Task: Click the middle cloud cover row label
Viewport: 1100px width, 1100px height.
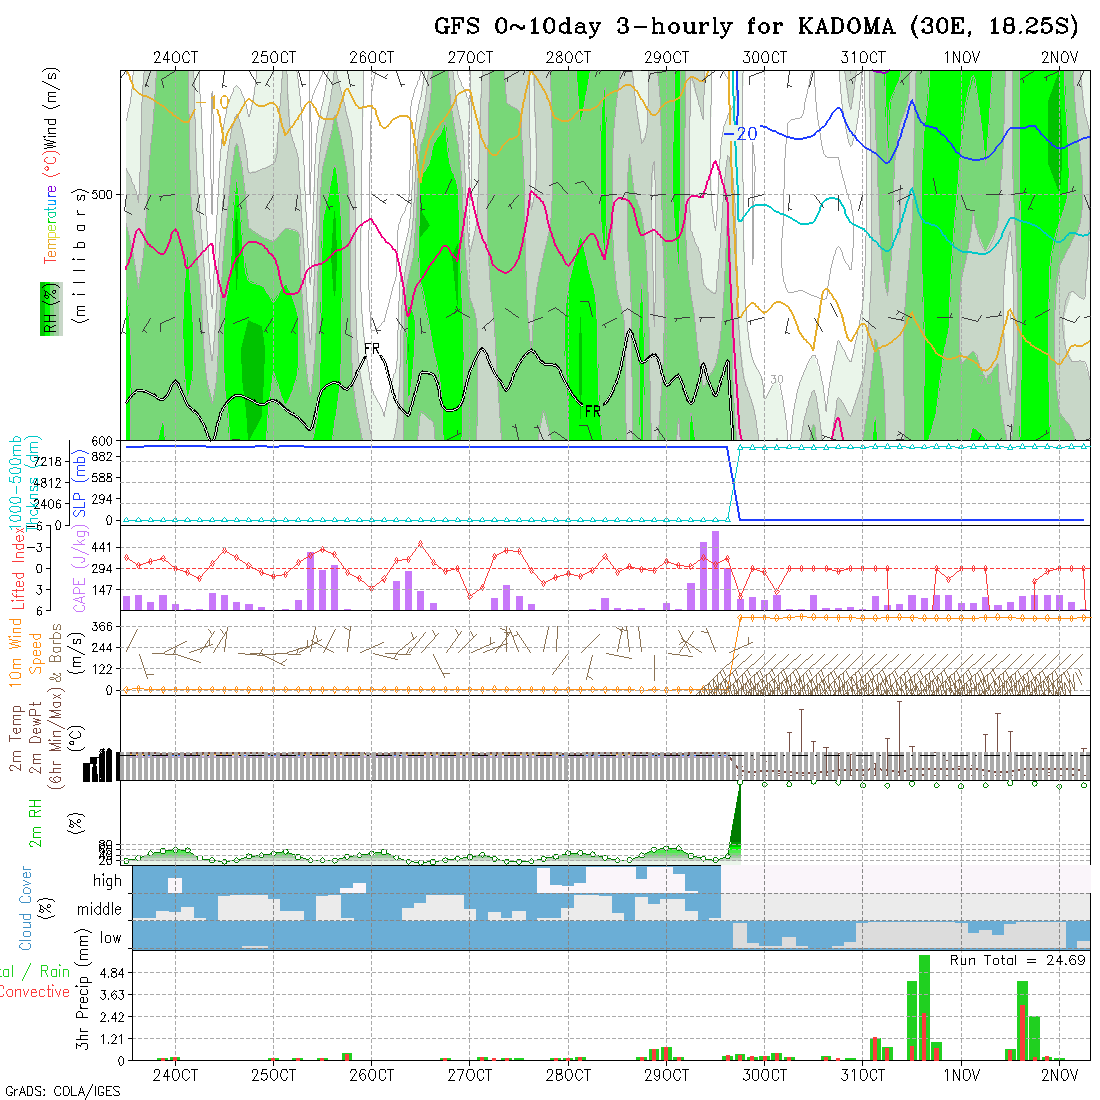Action: tap(99, 909)
